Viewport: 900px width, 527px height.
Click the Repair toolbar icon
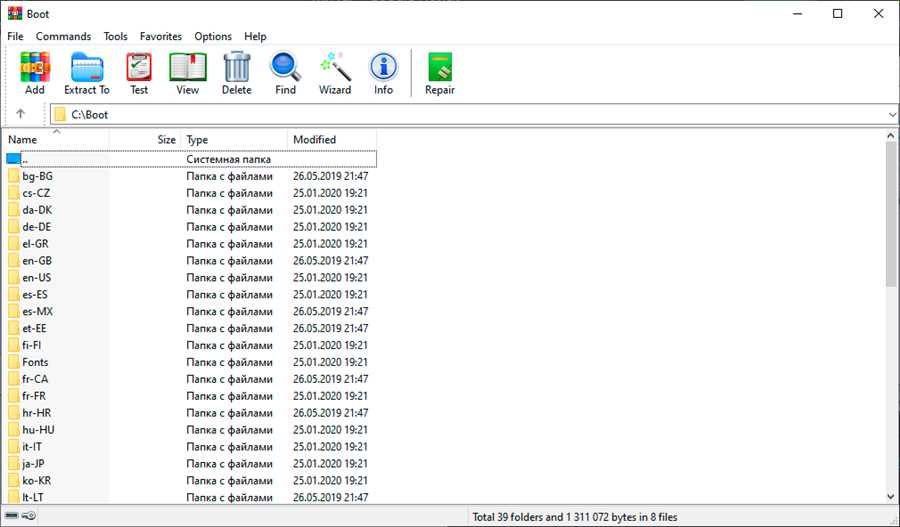pos(440,72)
